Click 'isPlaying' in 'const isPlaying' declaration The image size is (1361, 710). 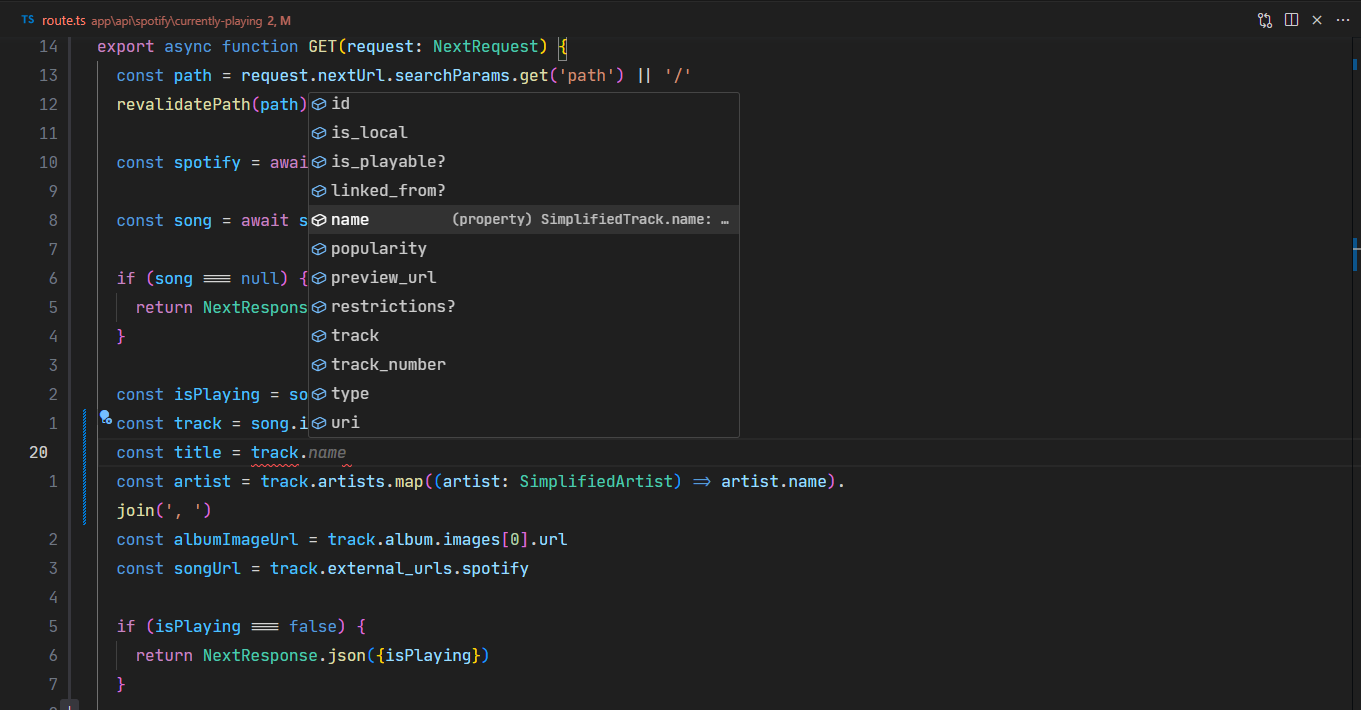[217, 394]
